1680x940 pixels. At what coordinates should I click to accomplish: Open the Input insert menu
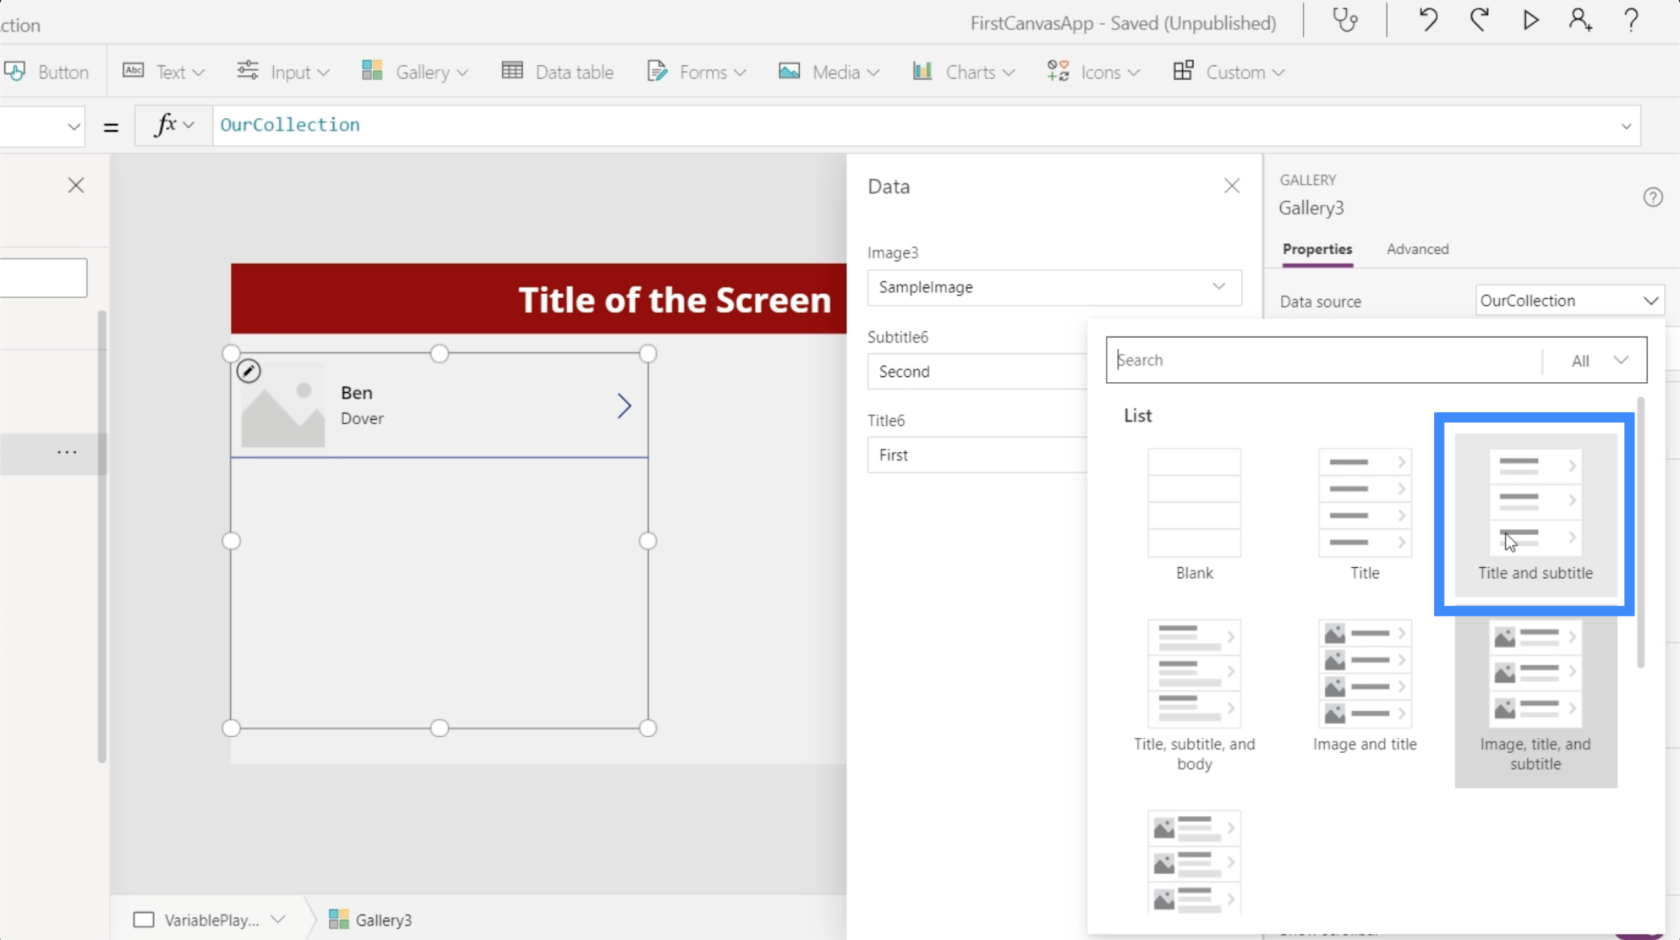coord(283,72)
